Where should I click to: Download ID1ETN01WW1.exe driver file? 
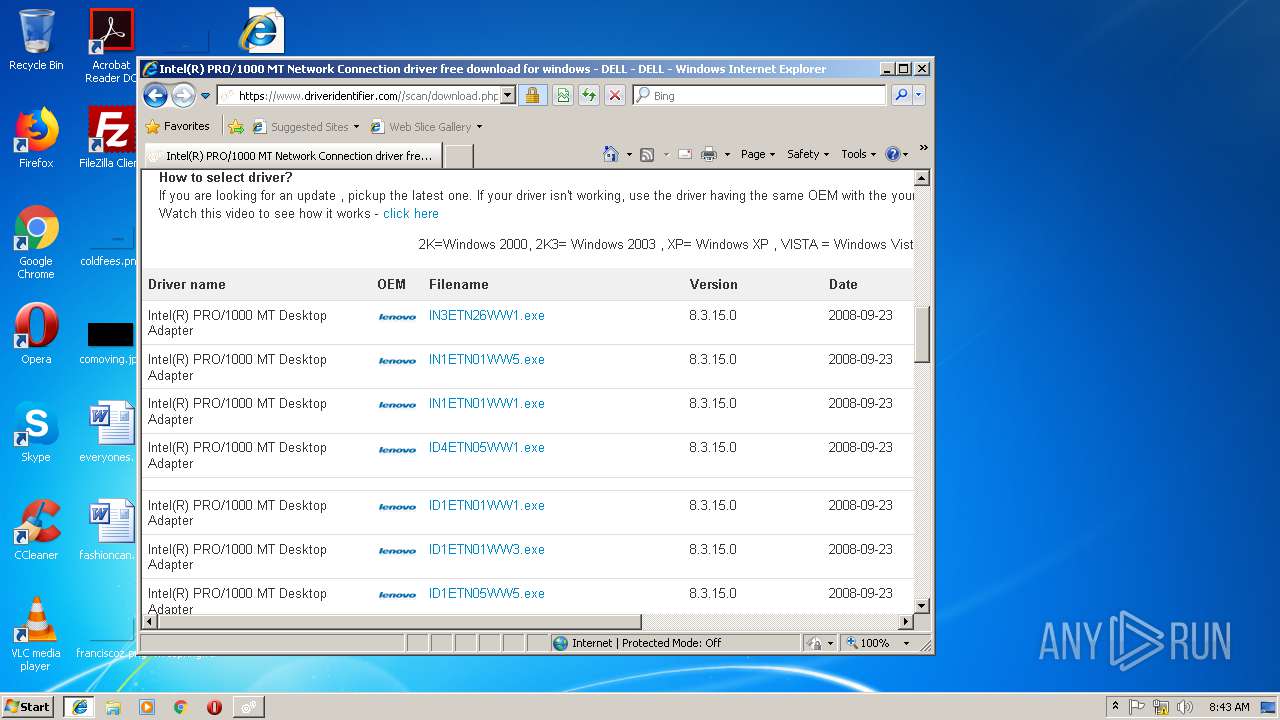tap(487, 505)
